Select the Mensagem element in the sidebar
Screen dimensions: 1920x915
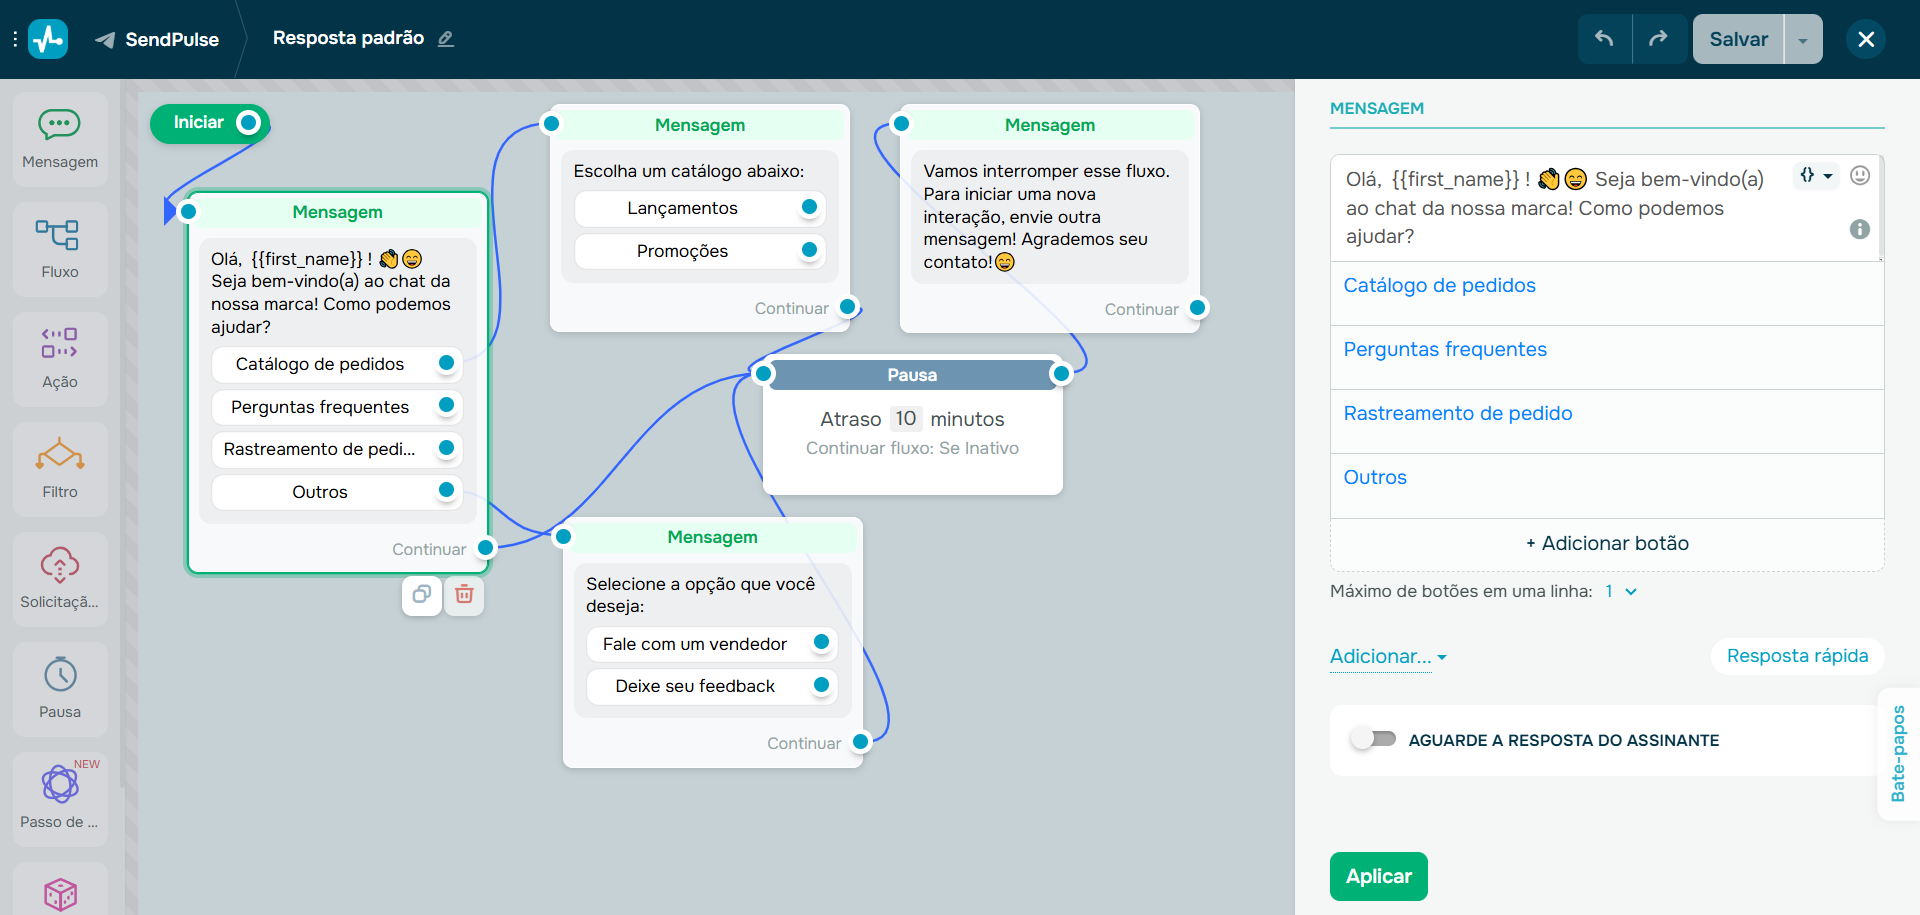tap(59, 138)
